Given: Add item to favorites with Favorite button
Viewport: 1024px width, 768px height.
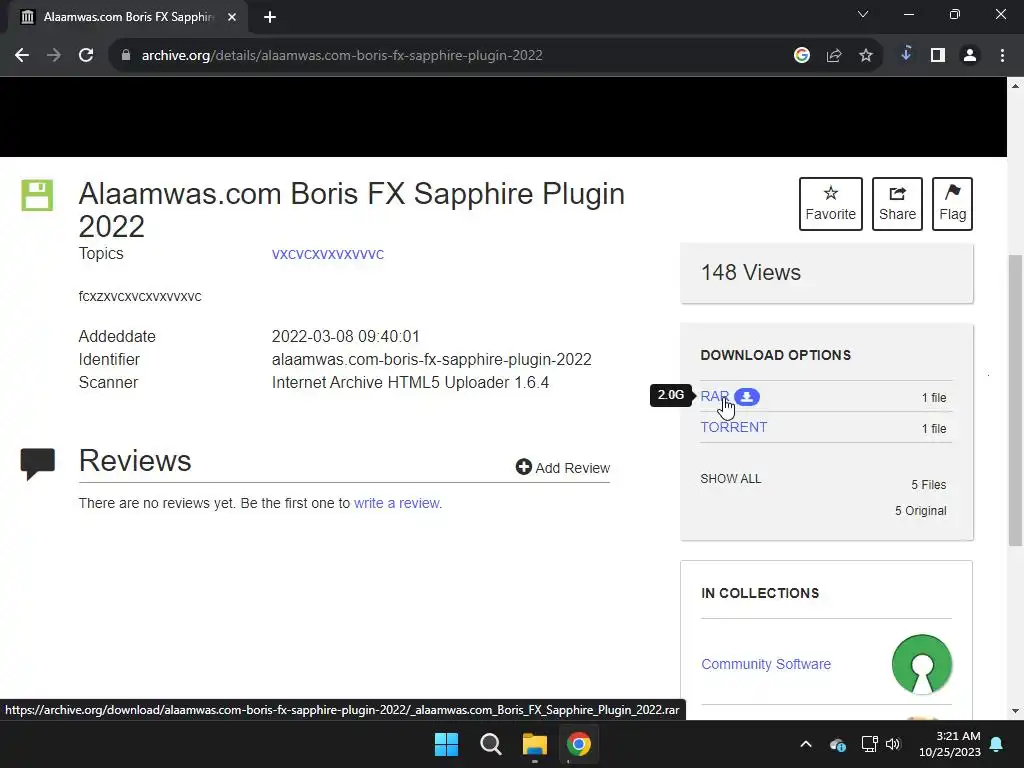Looking at the screenshot, I should (831, 204).
